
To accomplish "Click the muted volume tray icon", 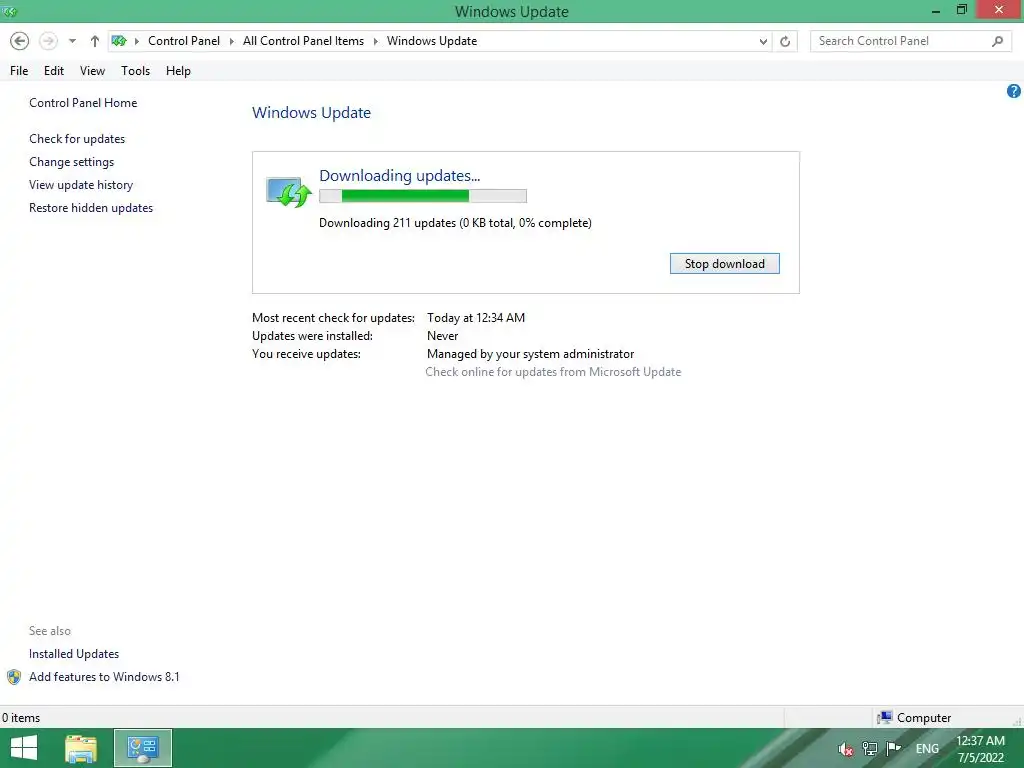I will (x=846, y=749).
